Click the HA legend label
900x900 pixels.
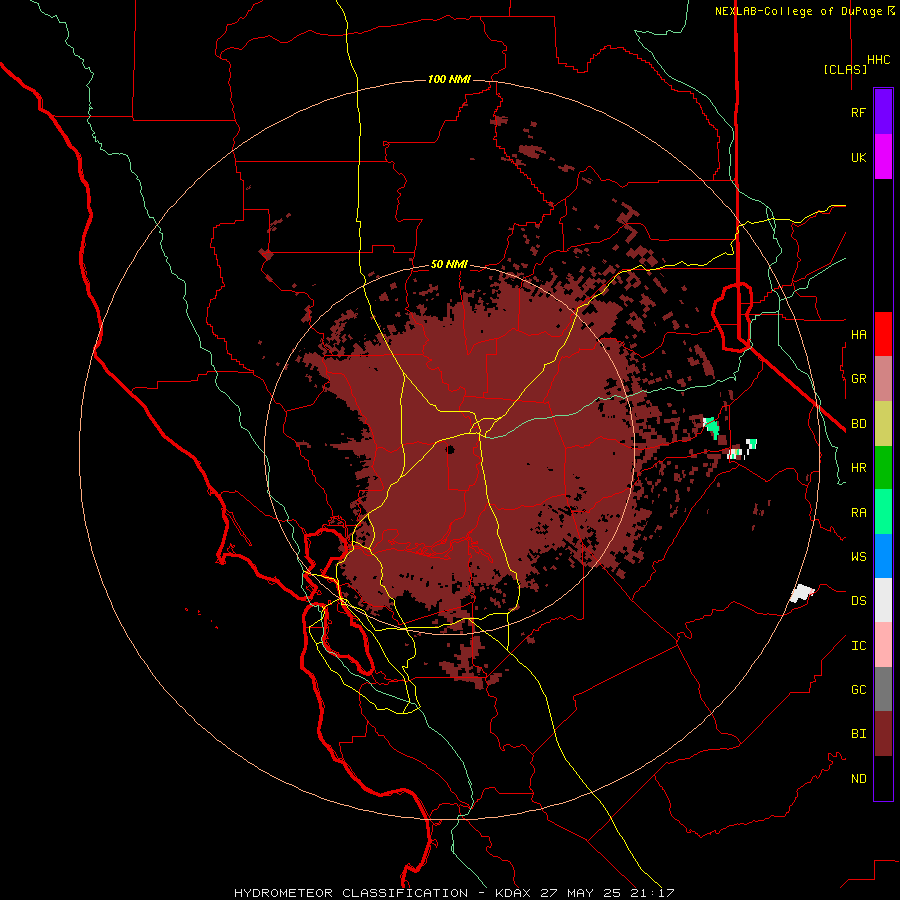(x=858, y=335)
